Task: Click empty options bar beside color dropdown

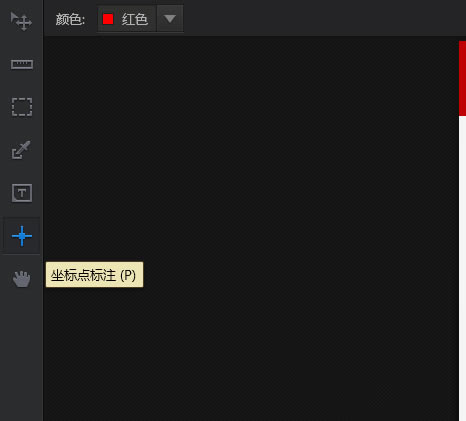Action: click(x=317, y=18)
